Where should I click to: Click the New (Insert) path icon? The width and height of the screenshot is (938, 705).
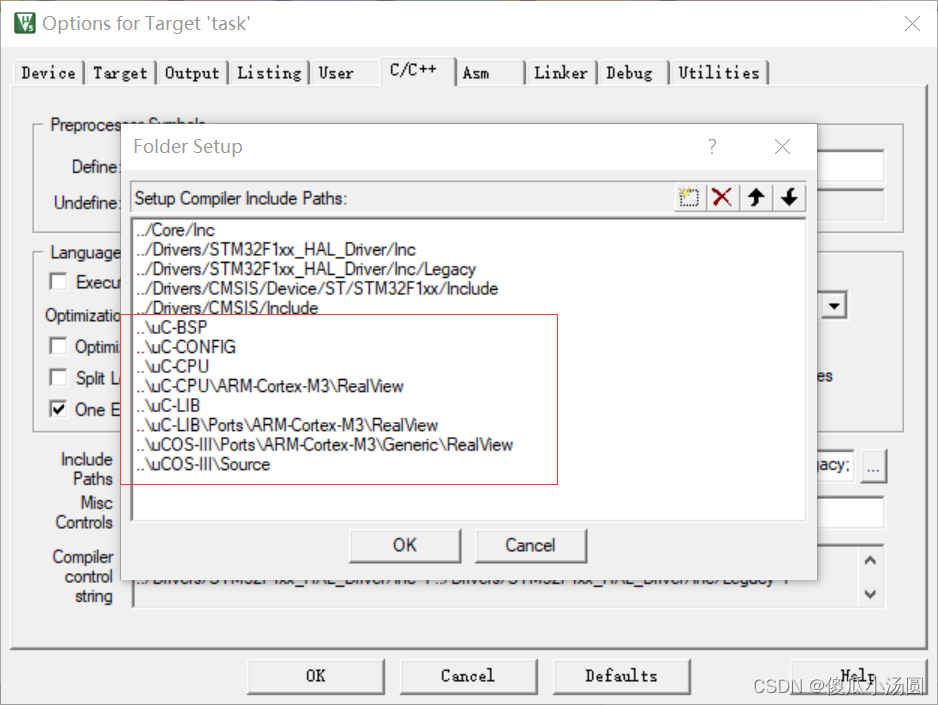pyautogui.click(x=689, y=197)
